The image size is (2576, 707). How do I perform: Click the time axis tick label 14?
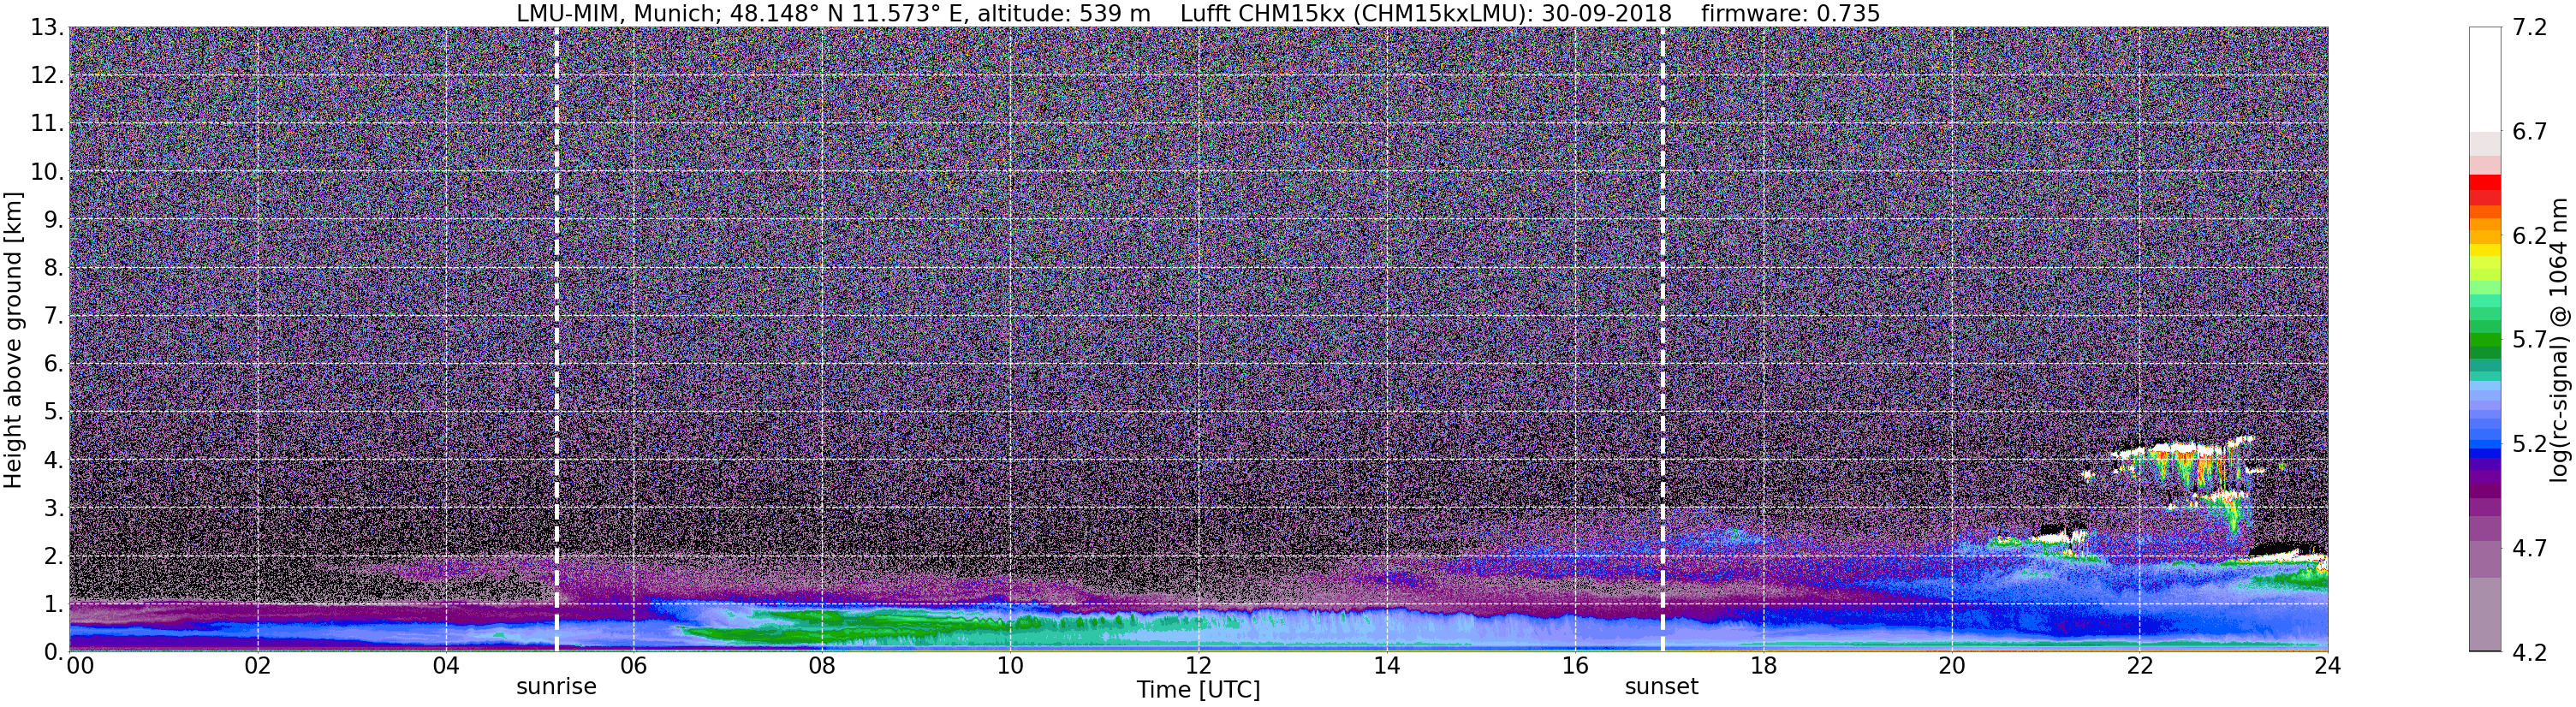tap(1386, 666)
